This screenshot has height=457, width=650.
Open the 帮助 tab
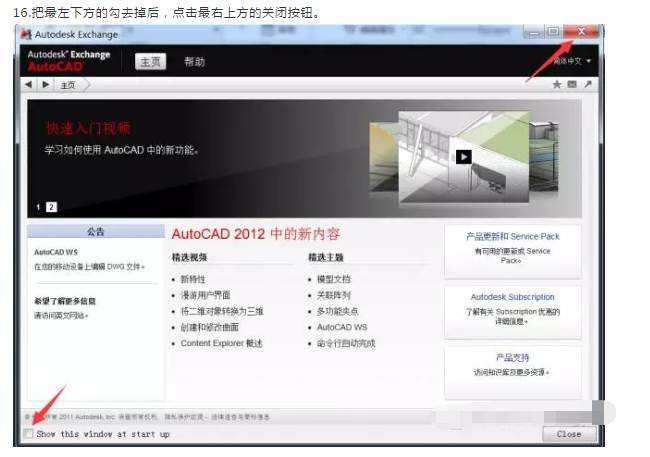[194, 62]
